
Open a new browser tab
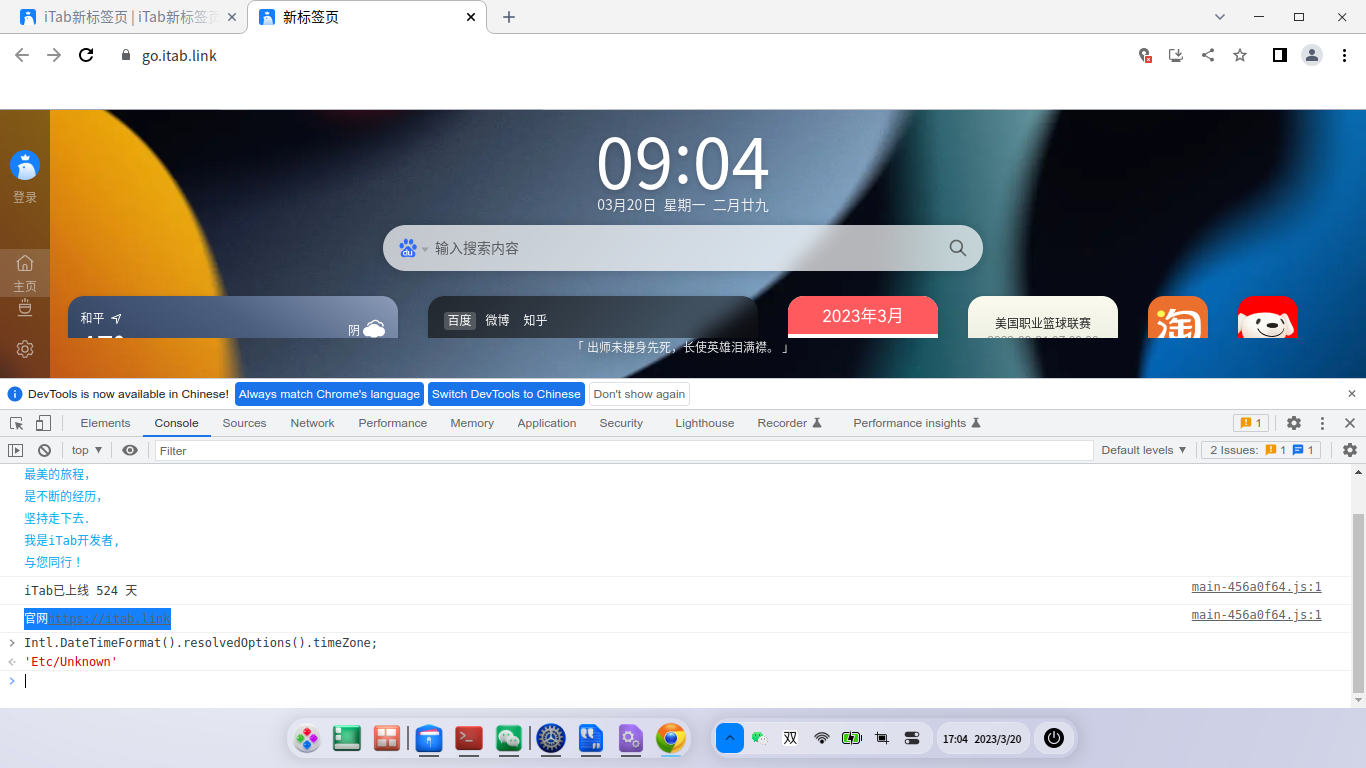(x=509, y=17)
